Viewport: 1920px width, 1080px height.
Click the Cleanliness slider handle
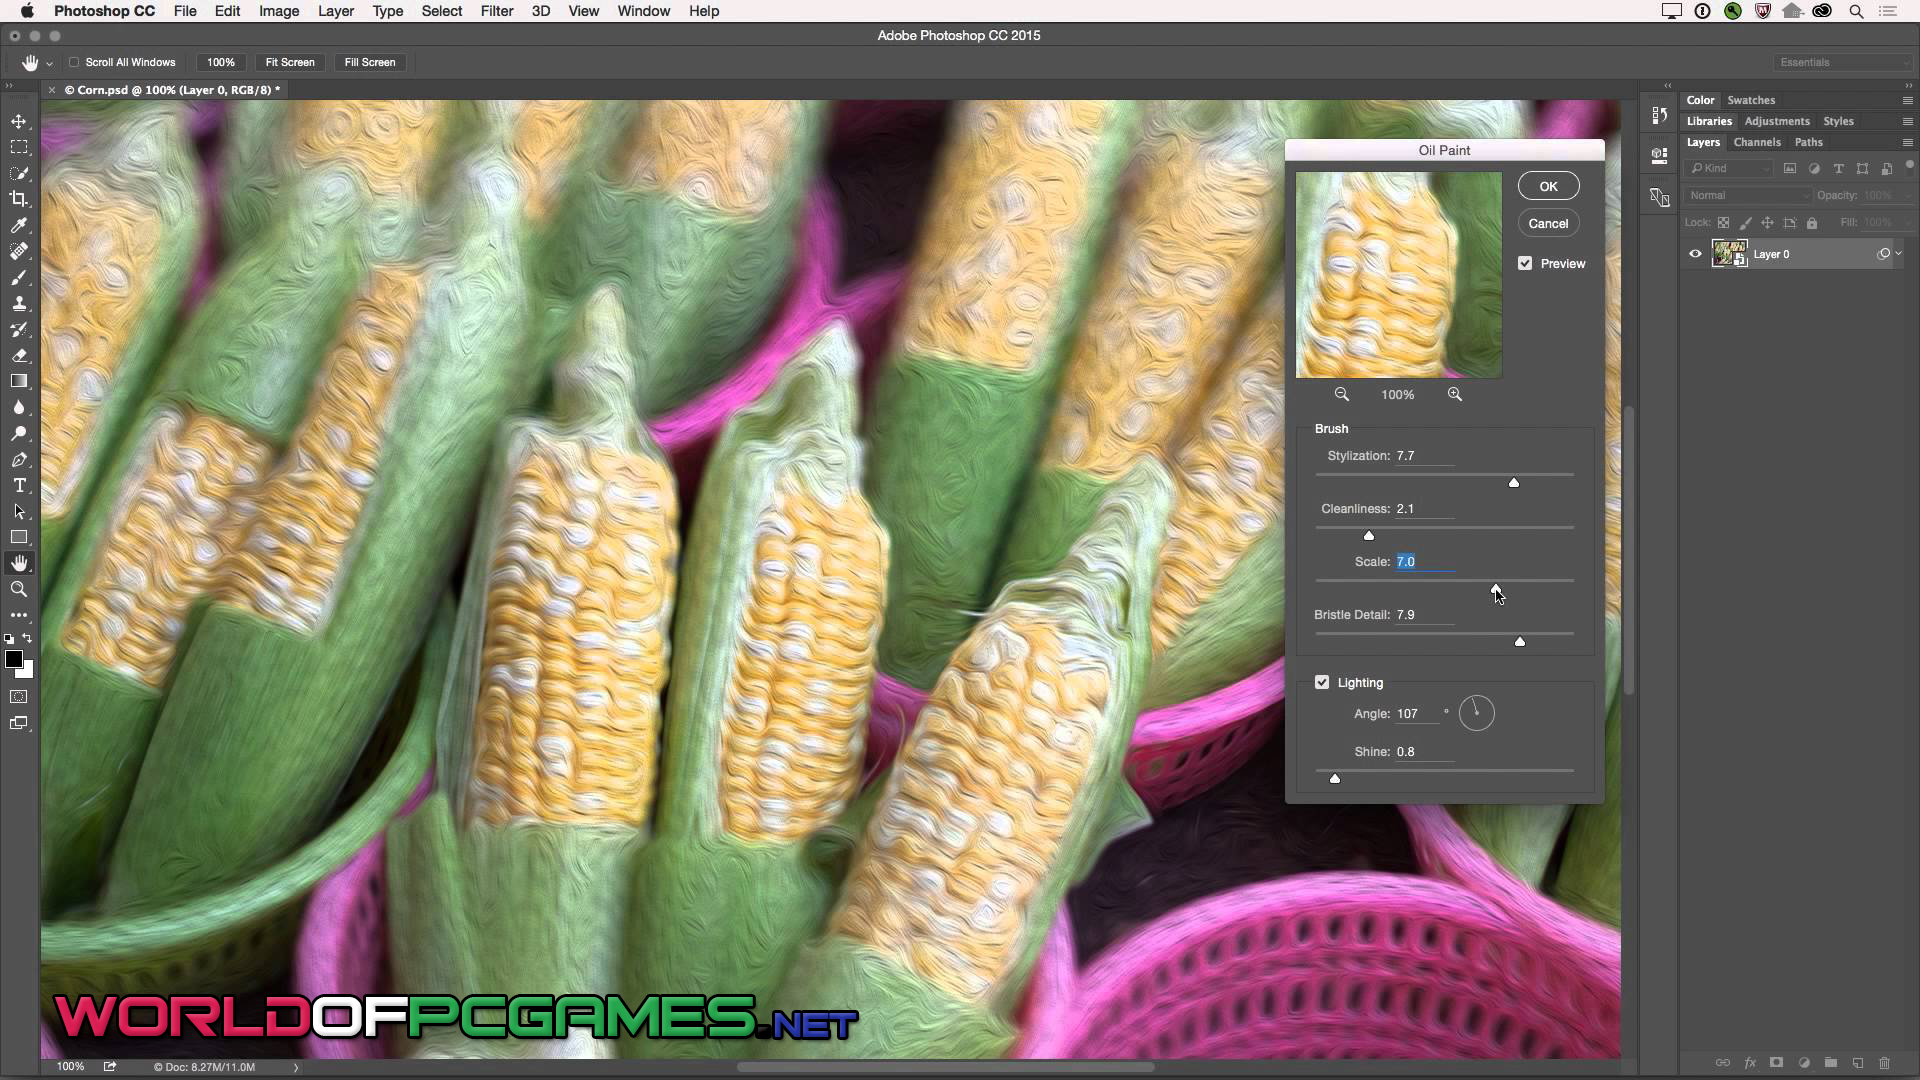click(1369, 535)
